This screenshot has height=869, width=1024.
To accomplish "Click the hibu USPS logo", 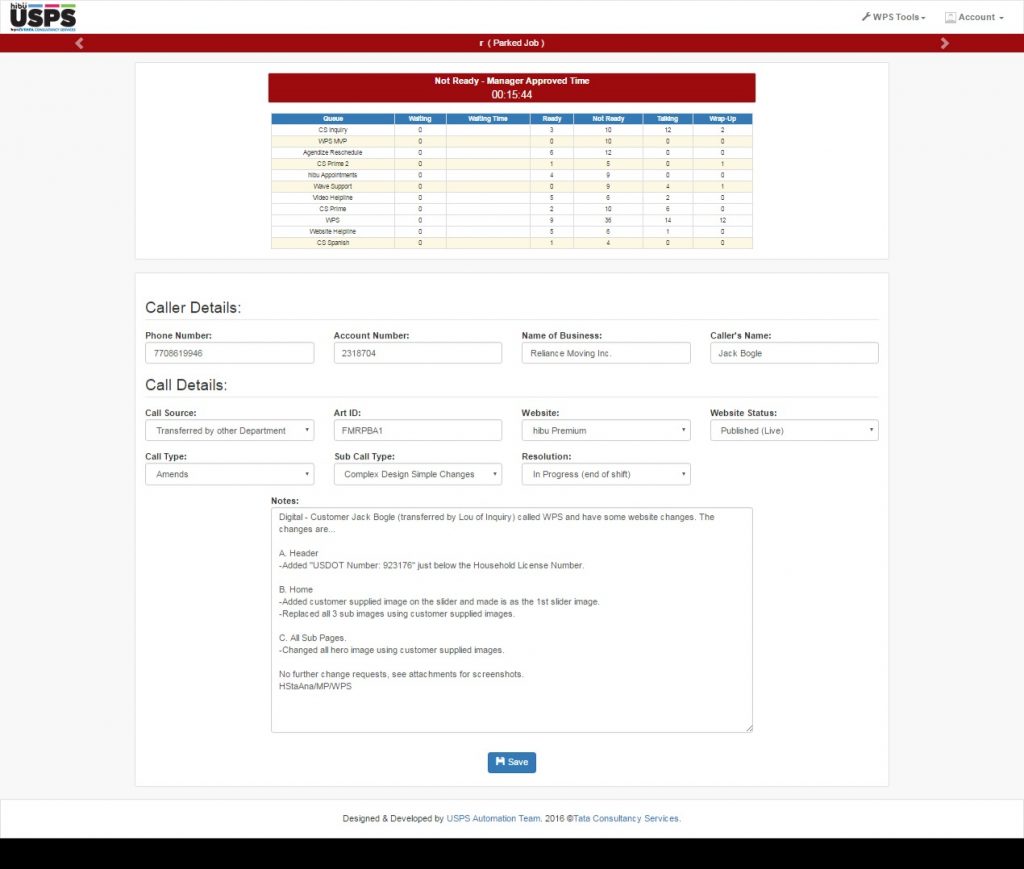I will point(42,17).
